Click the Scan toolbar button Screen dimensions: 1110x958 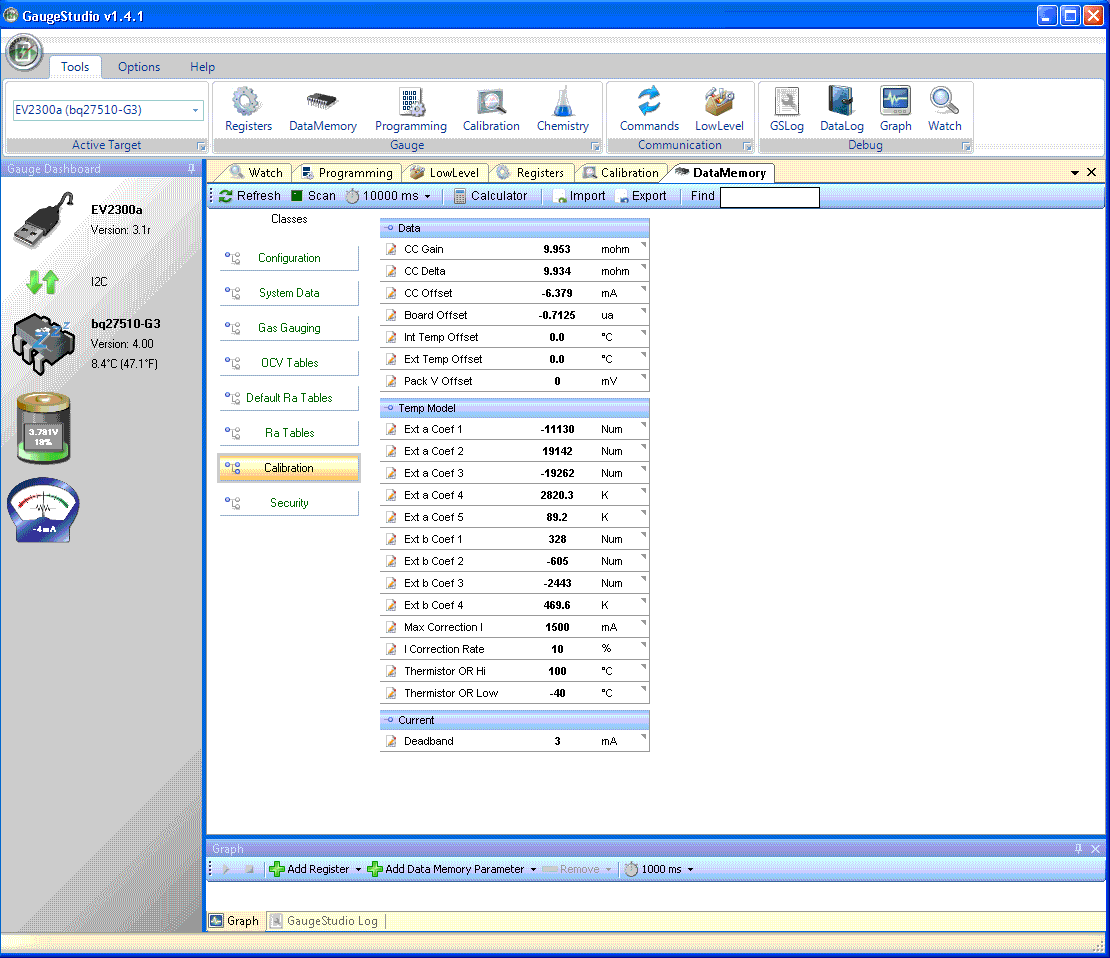point(313,196)
